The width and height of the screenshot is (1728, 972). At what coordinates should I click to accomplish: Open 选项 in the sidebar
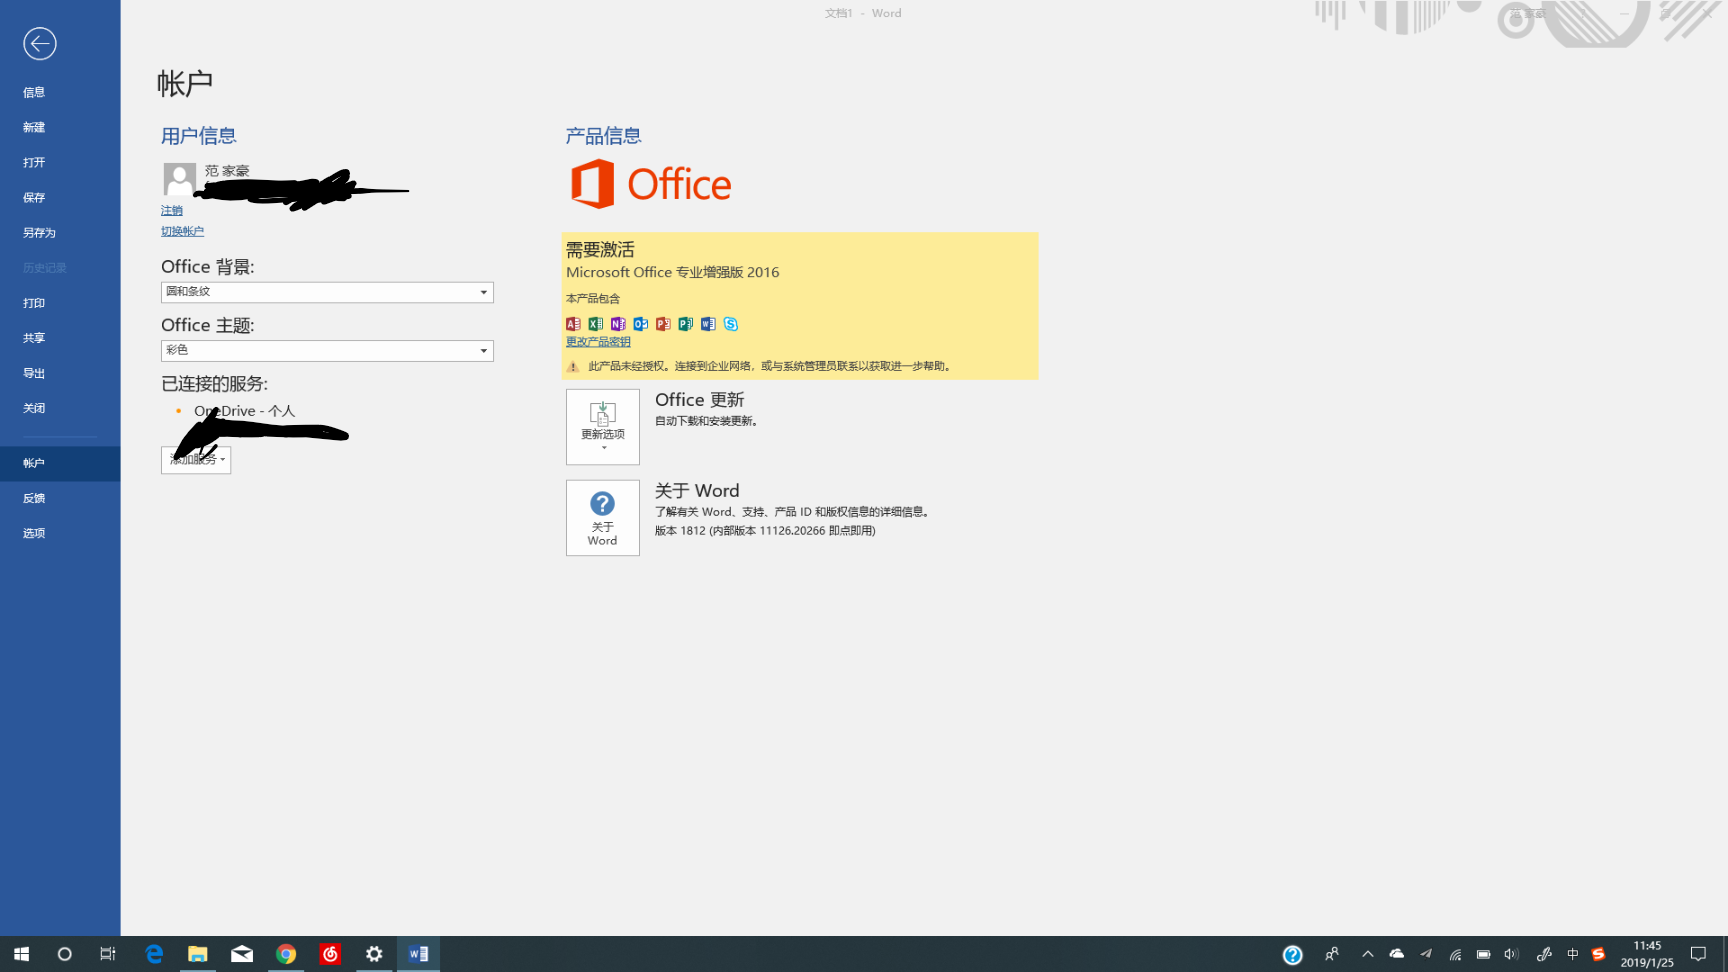pos(34,533)
